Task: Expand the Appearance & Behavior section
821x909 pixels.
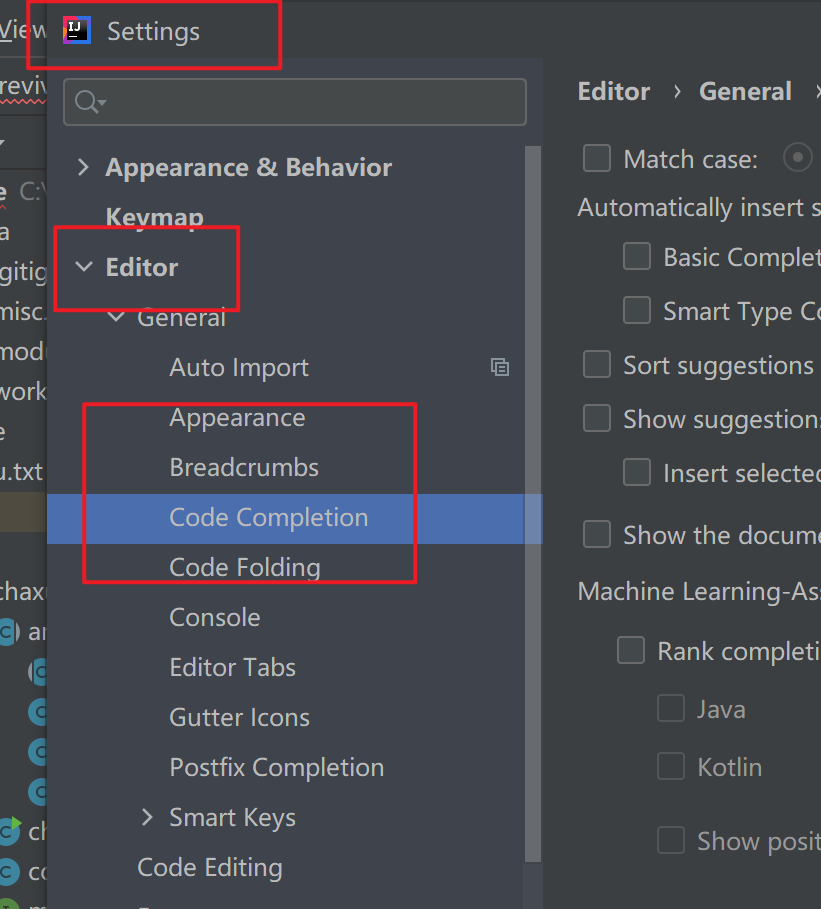Action: pos(83,167)
